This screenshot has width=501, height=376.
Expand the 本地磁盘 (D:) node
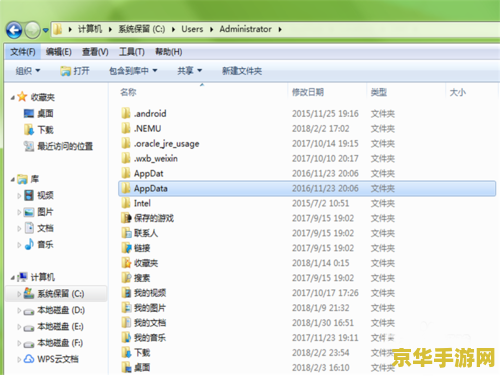click(x=19, y=310)
